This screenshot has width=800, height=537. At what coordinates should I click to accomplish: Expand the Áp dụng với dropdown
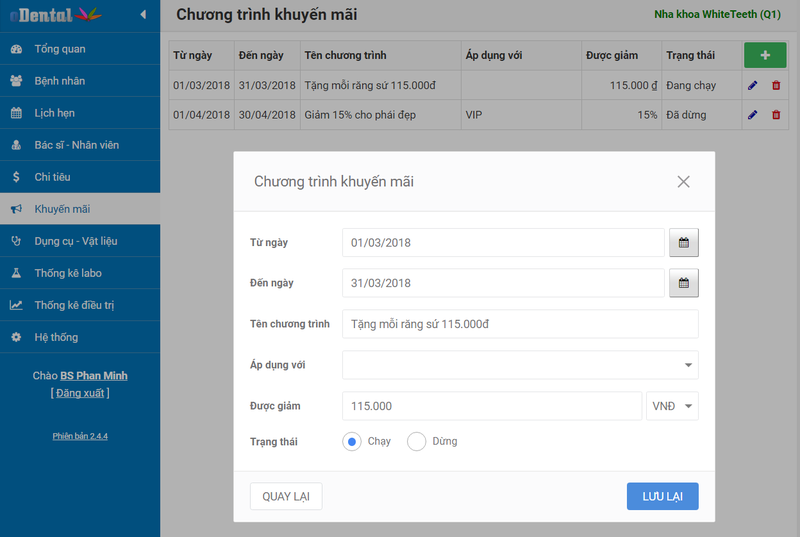pyautogui.click(x=520, y=365)
